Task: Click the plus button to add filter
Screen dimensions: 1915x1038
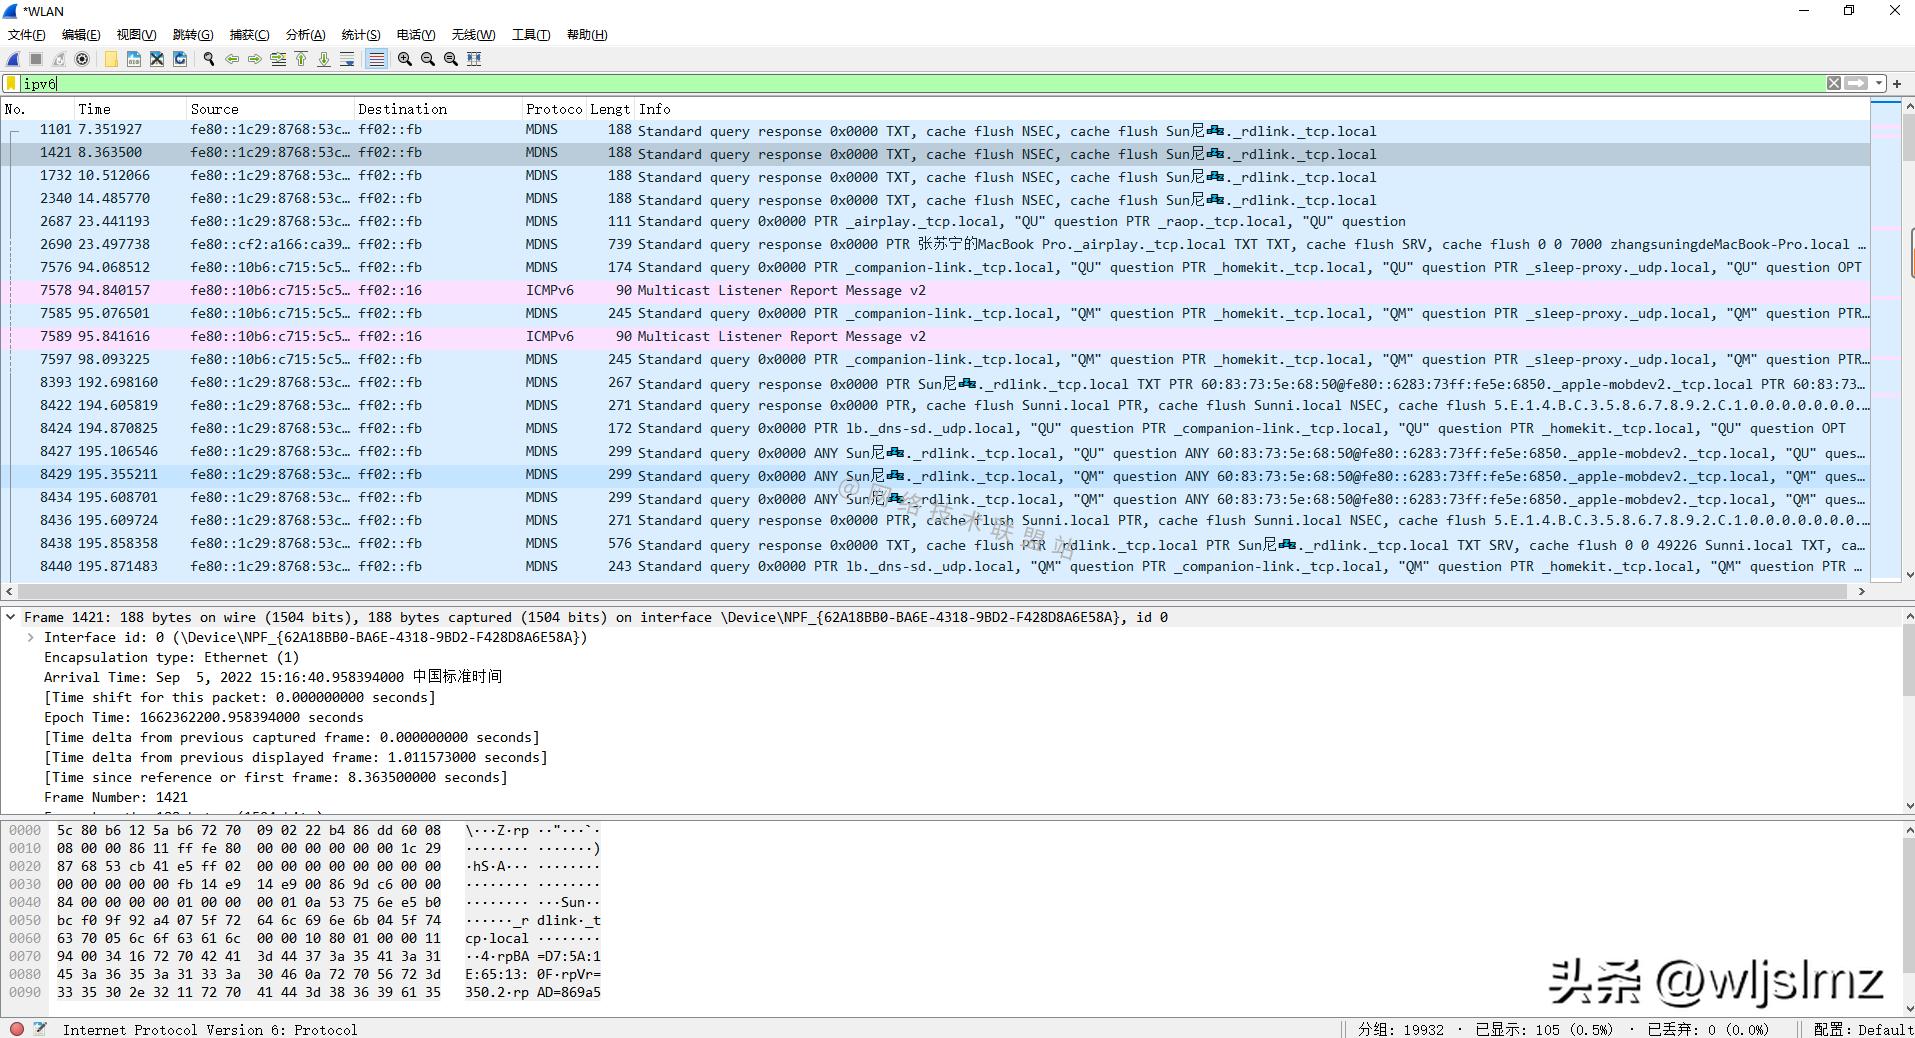Action: (x=1896, y=84)
